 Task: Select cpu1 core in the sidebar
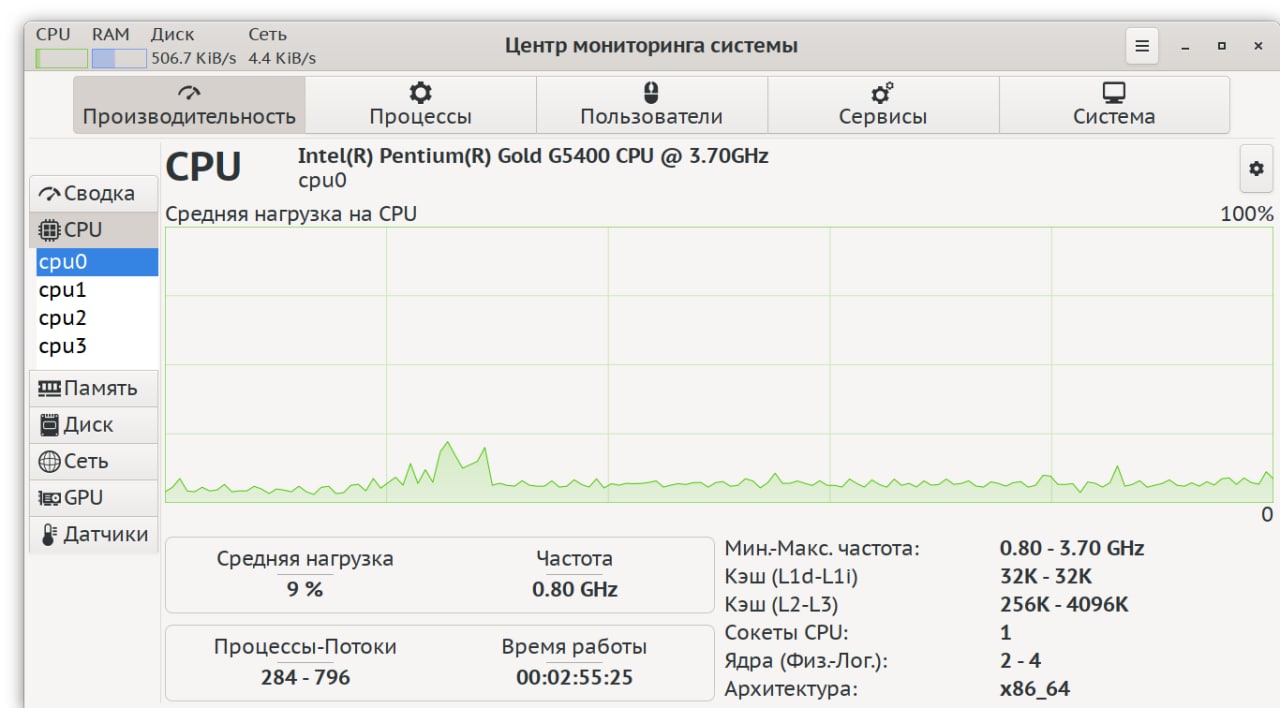tap(63, 290)
